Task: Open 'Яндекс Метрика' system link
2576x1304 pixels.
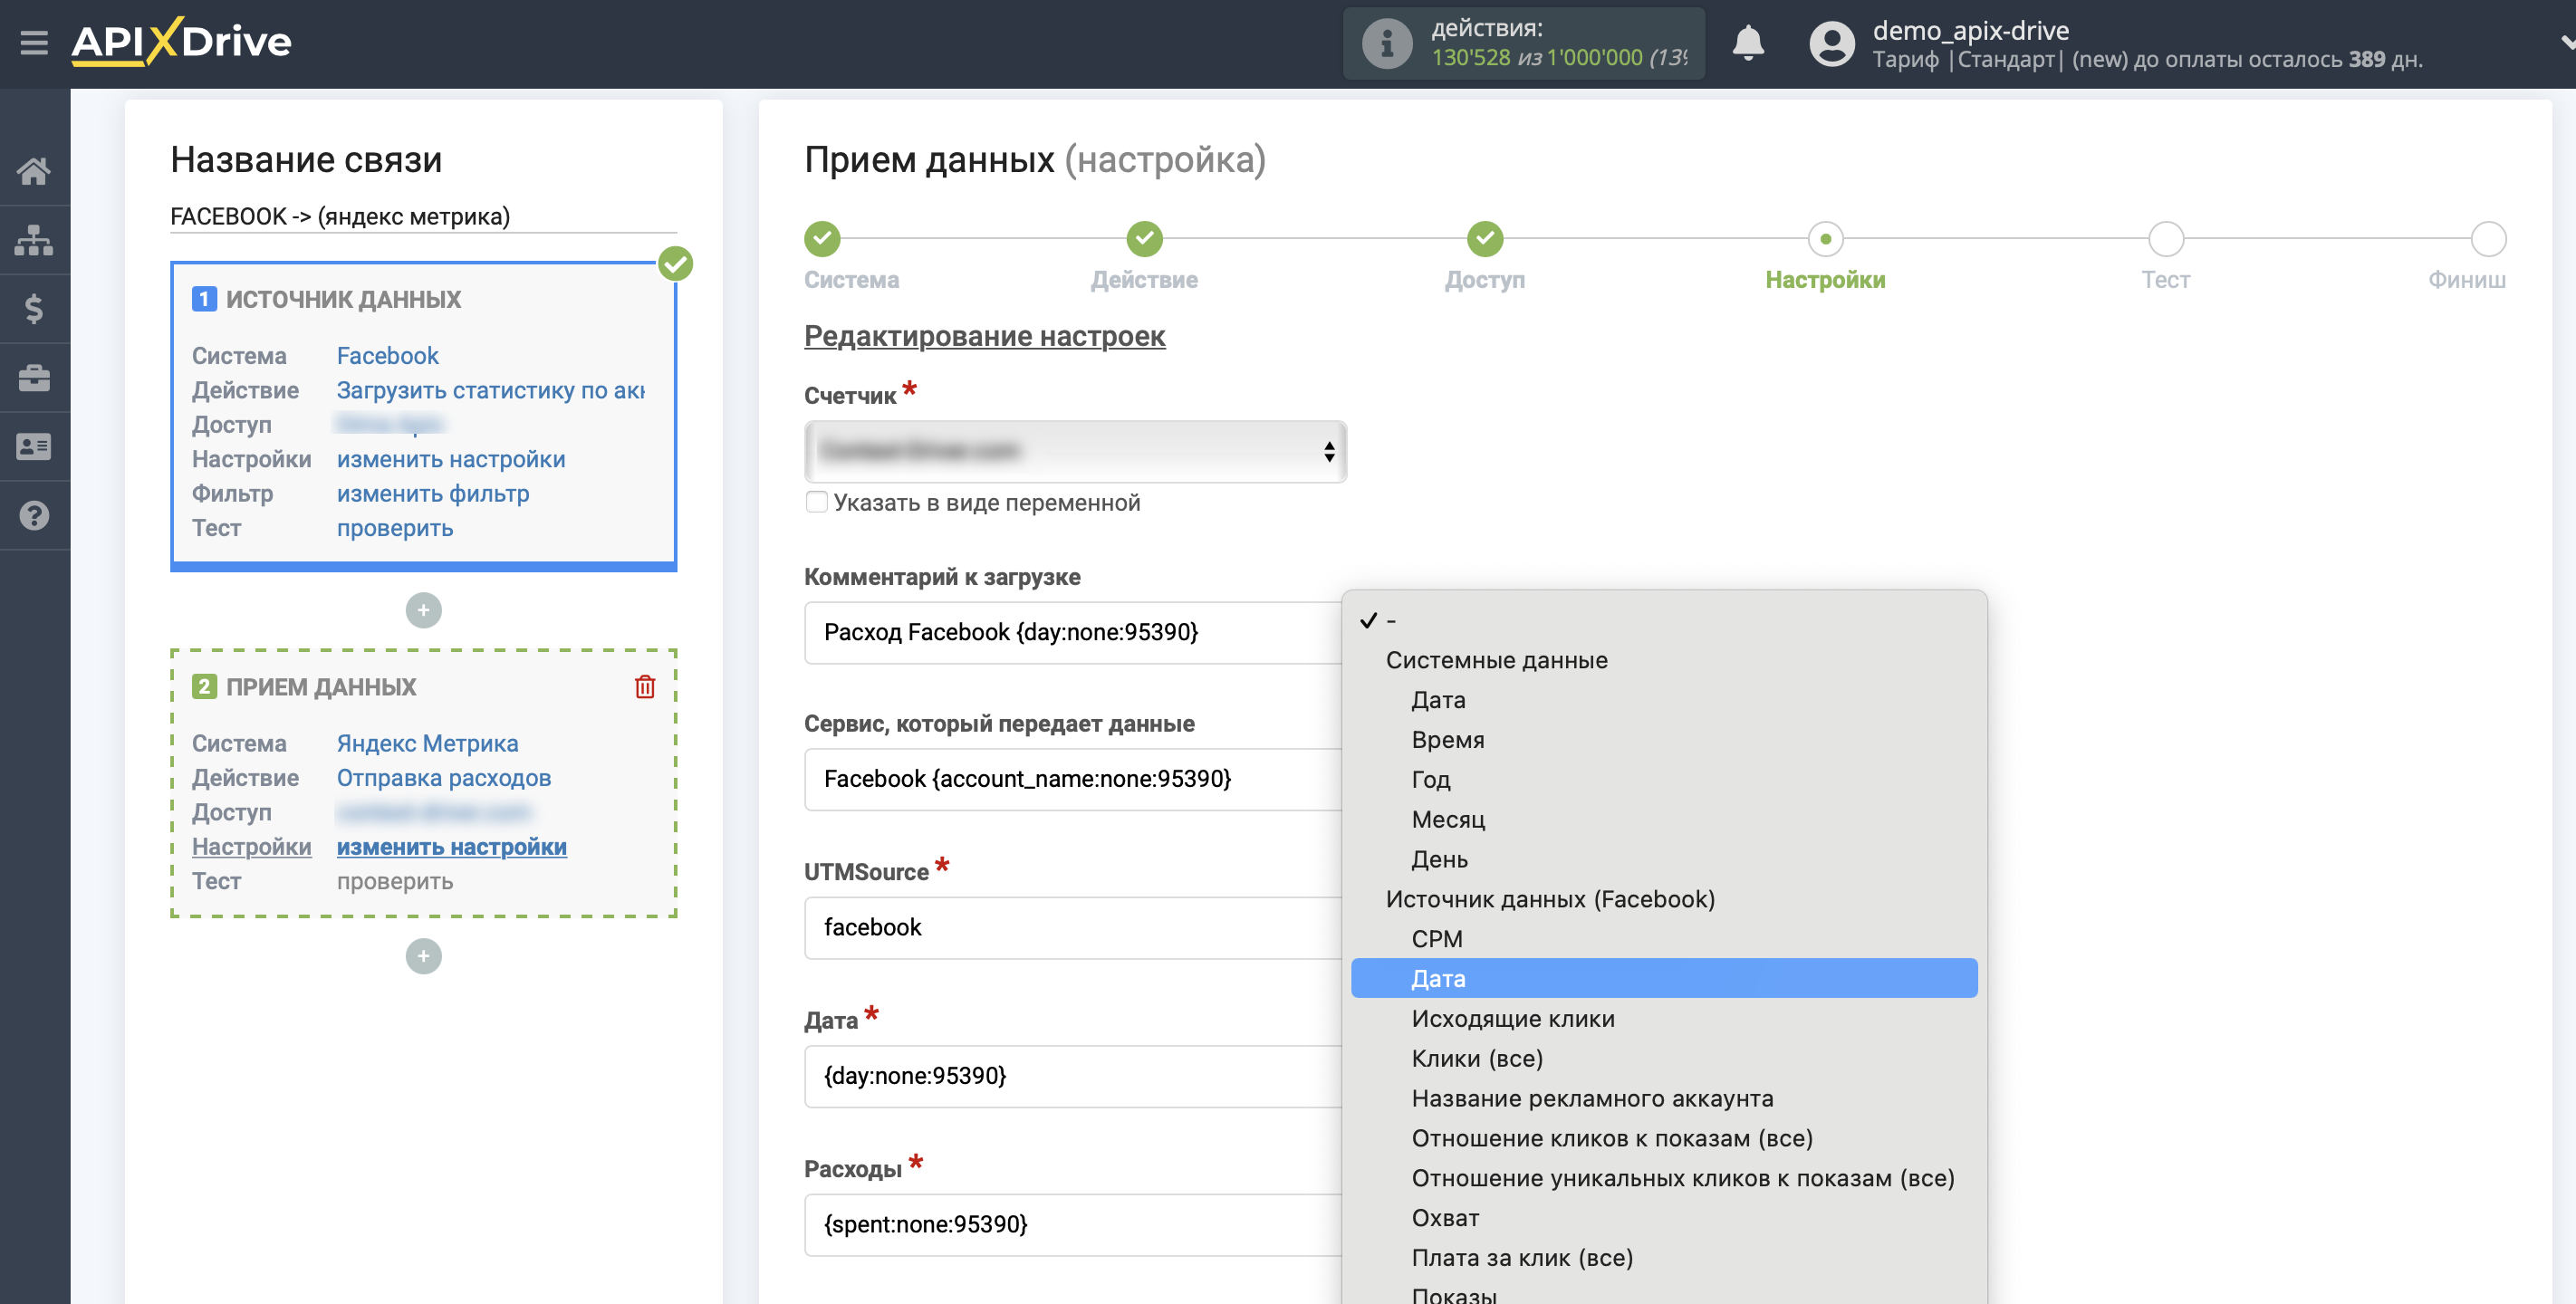Action: 427,743
